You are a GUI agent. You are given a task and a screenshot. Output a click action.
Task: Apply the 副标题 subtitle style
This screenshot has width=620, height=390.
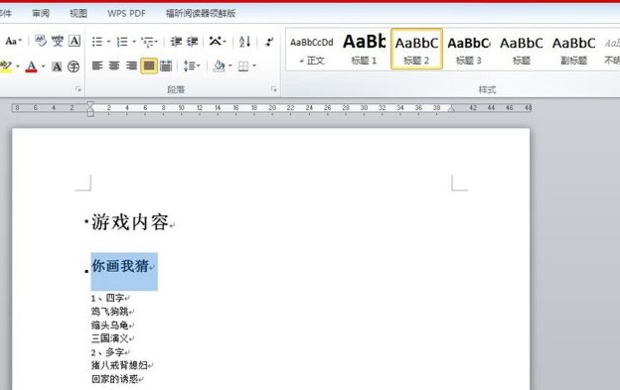(573, 49)
